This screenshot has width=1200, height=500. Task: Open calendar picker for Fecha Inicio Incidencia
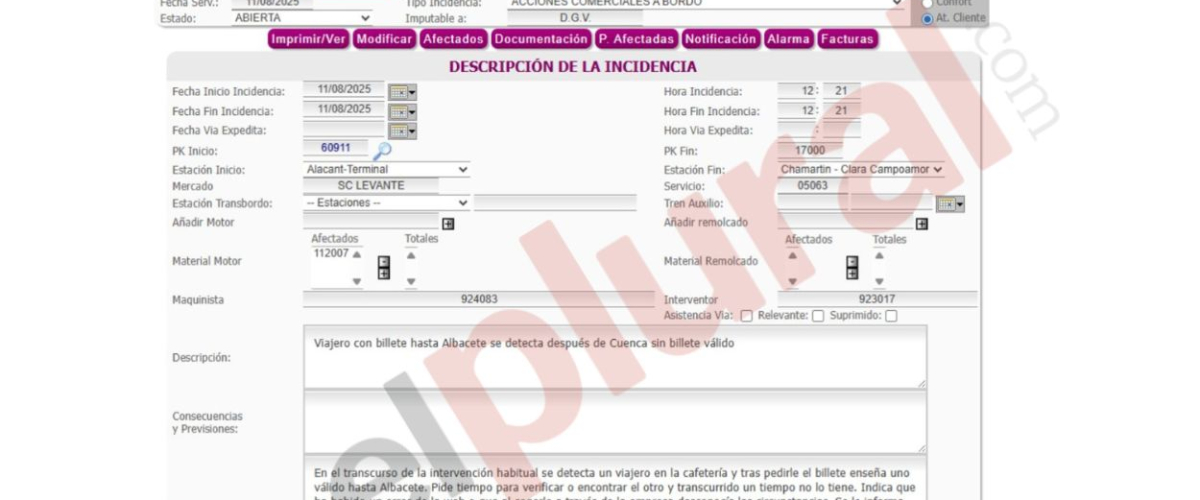[401, 92]
